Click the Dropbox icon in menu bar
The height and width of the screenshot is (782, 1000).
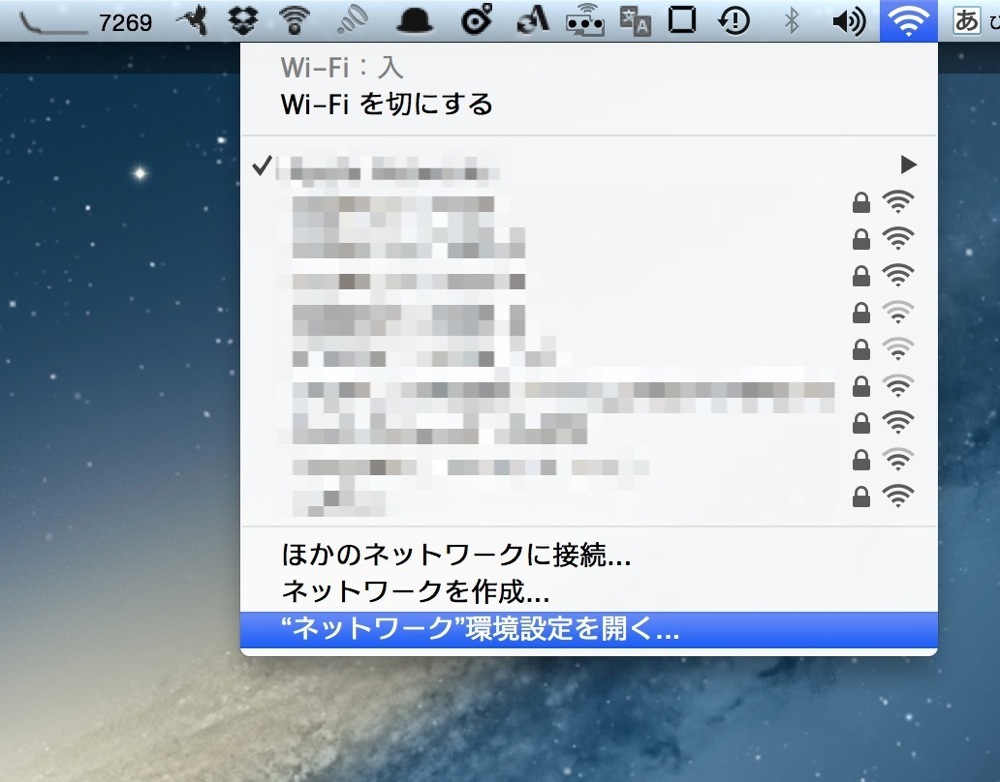pos(243,20)
